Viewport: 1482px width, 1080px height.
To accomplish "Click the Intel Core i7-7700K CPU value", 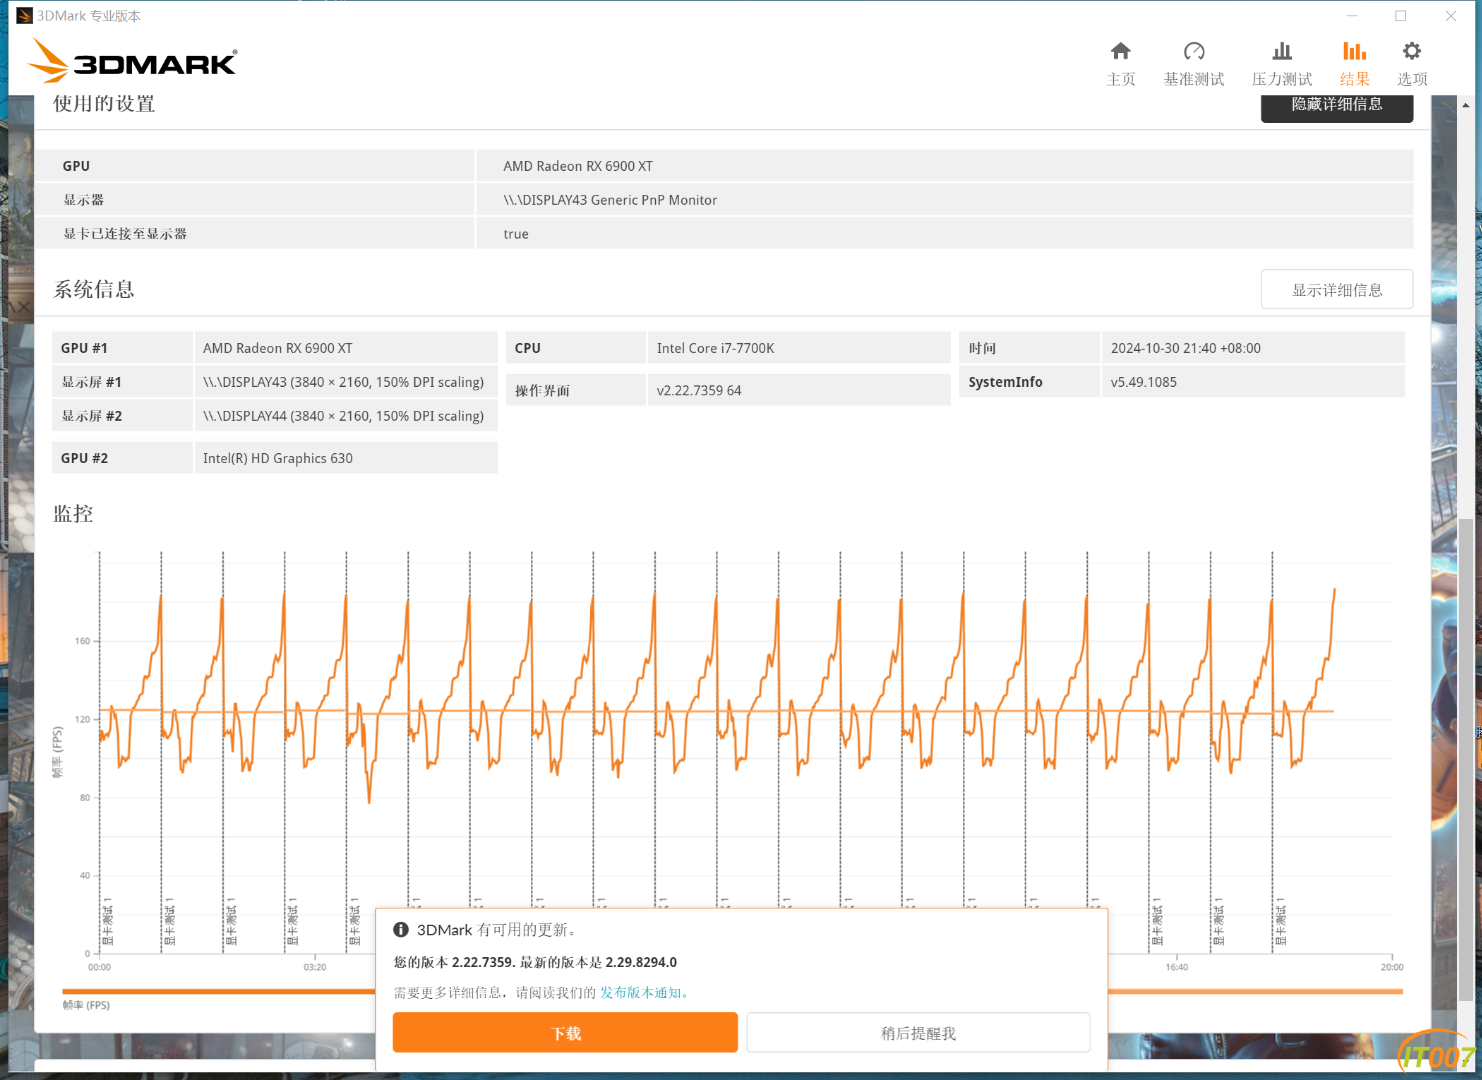I will click(x=715, y=348).
